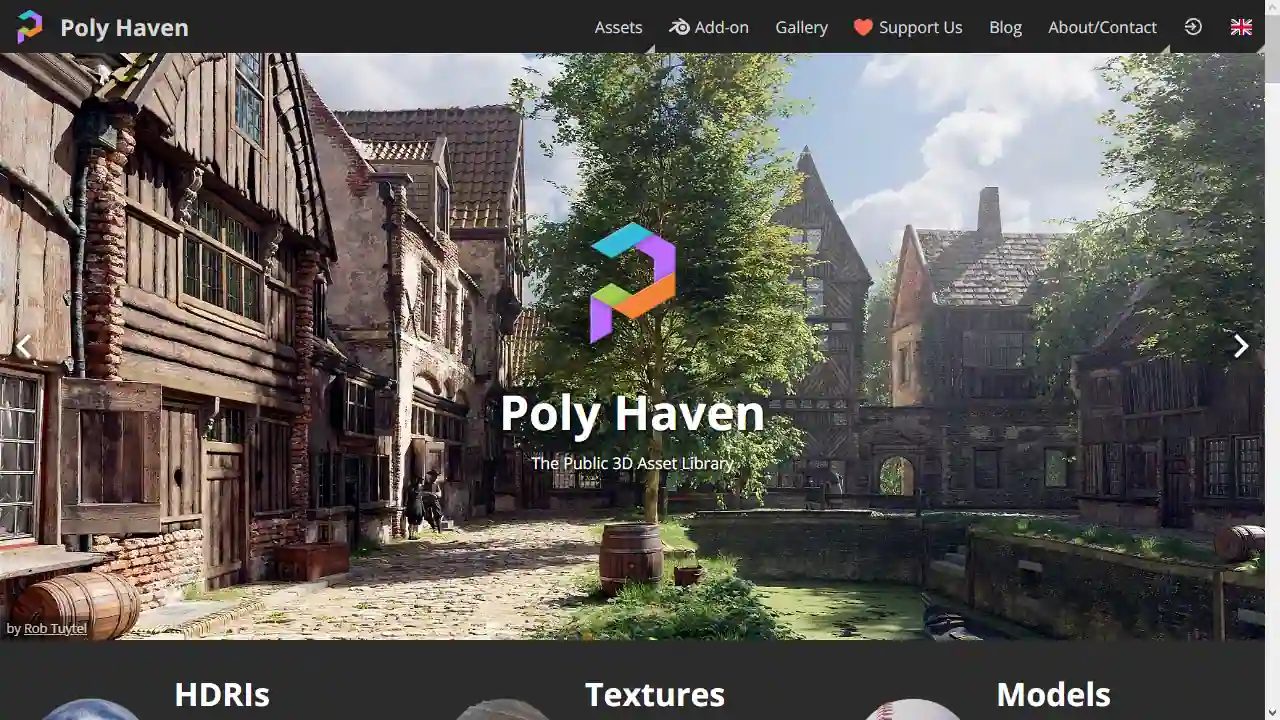Select the Add-on plug icon
The width and height of the screenshot is (1280, 720).
coord(678,27)
